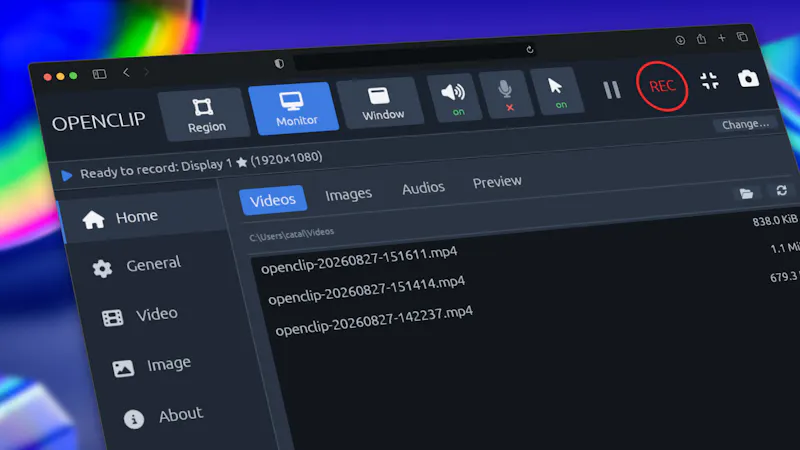Switch to the Audios tab
Screen dimensions: 800x450
pyautogui.click(x=423, y=188)
